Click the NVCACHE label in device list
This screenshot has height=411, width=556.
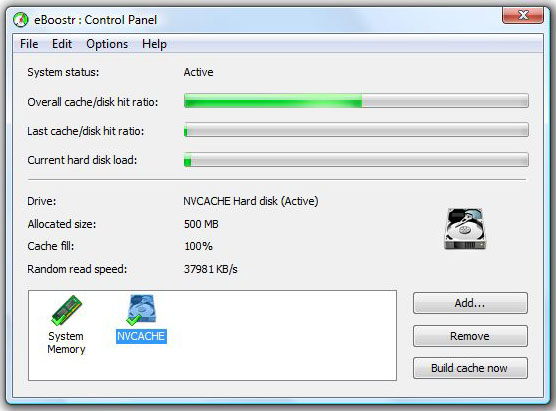(x=141, y=336)
